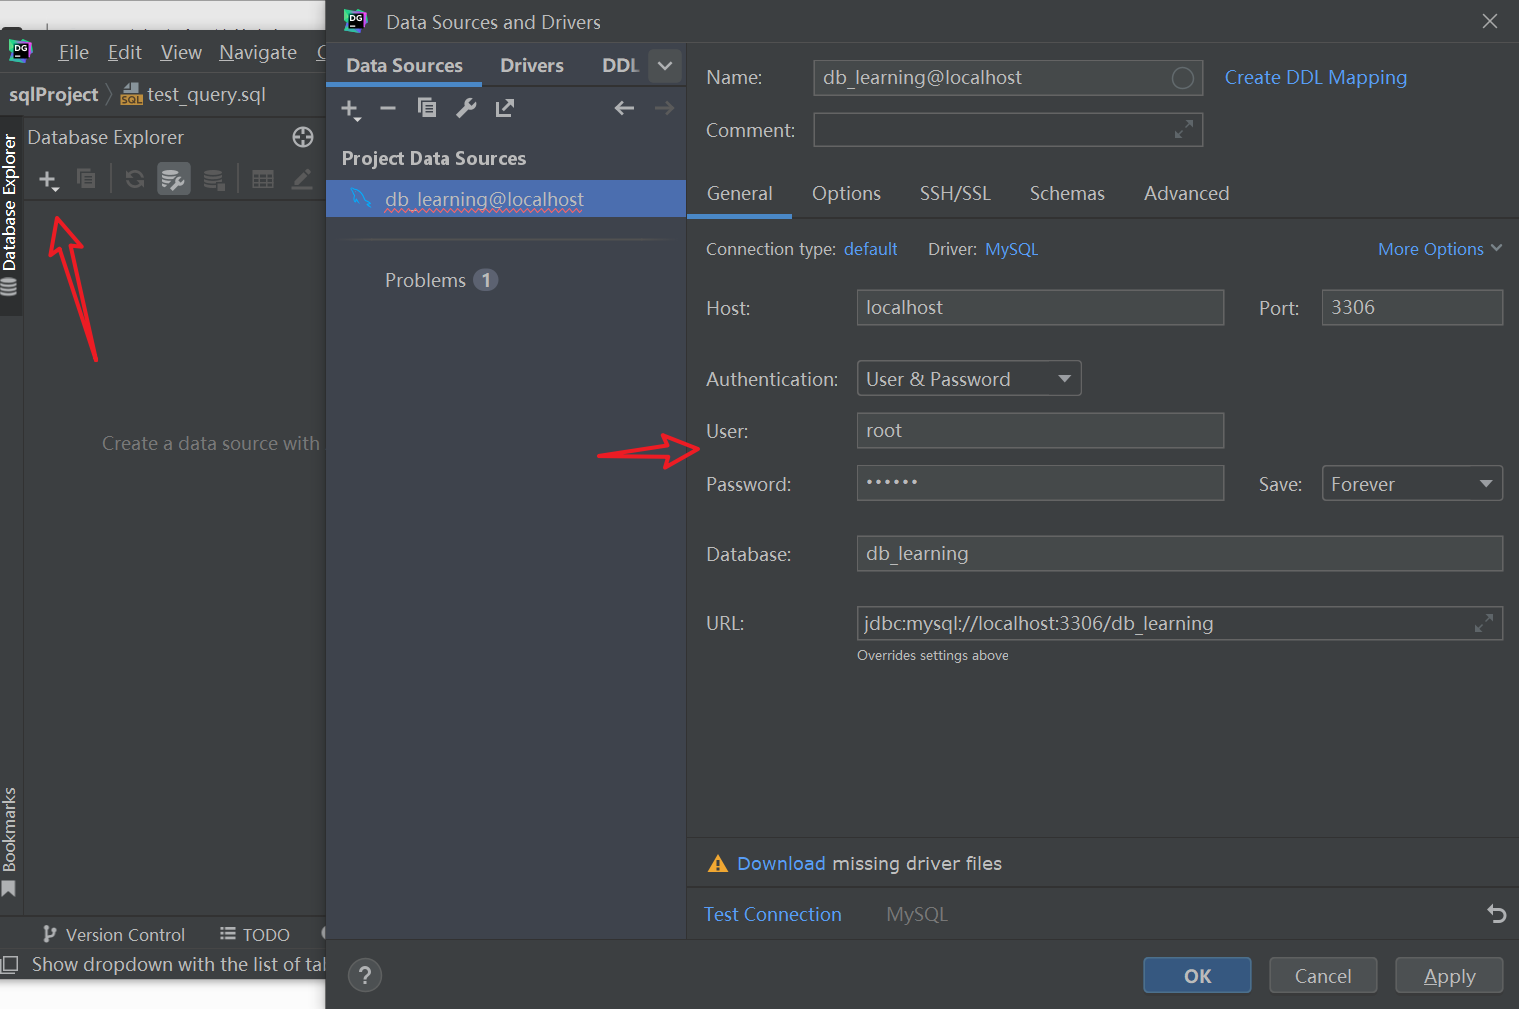Open the View menu
The height and width of the screenshot is (1009, 1519).
pos(181,53)
